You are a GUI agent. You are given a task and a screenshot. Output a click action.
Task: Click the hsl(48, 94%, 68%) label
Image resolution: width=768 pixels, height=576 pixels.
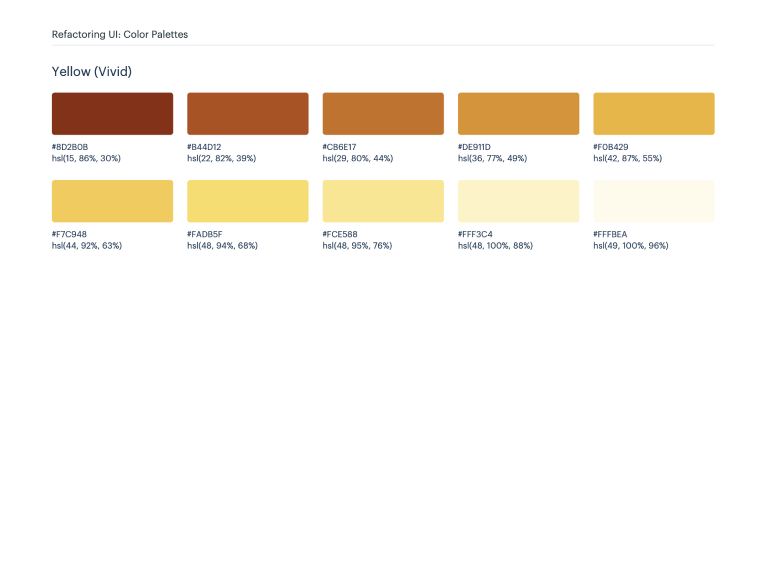(x=222, y=245)
